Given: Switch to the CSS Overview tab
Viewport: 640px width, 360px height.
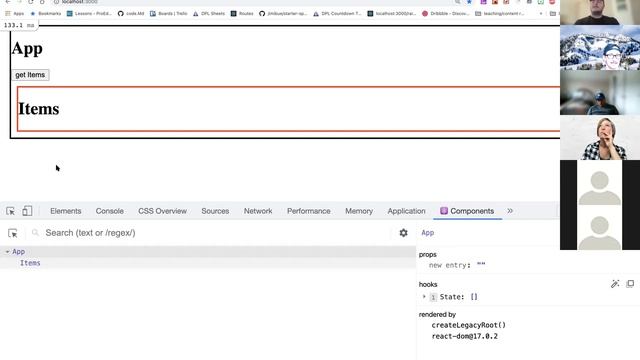Looking at the screenshot, I should point(162,211).
